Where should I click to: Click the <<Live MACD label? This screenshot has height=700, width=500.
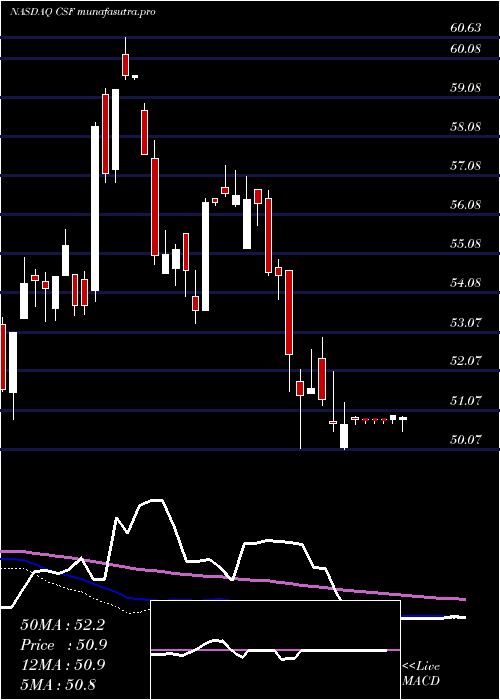point(421,673)
